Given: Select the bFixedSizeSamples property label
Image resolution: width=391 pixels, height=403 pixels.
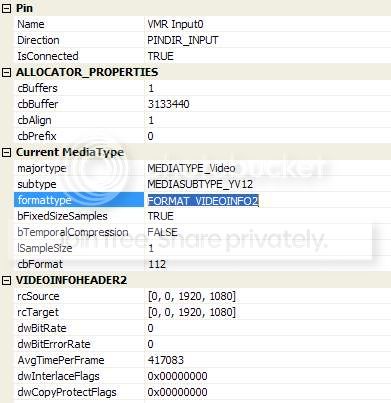Looking at the screenshot, I should [x=62, y=216].
